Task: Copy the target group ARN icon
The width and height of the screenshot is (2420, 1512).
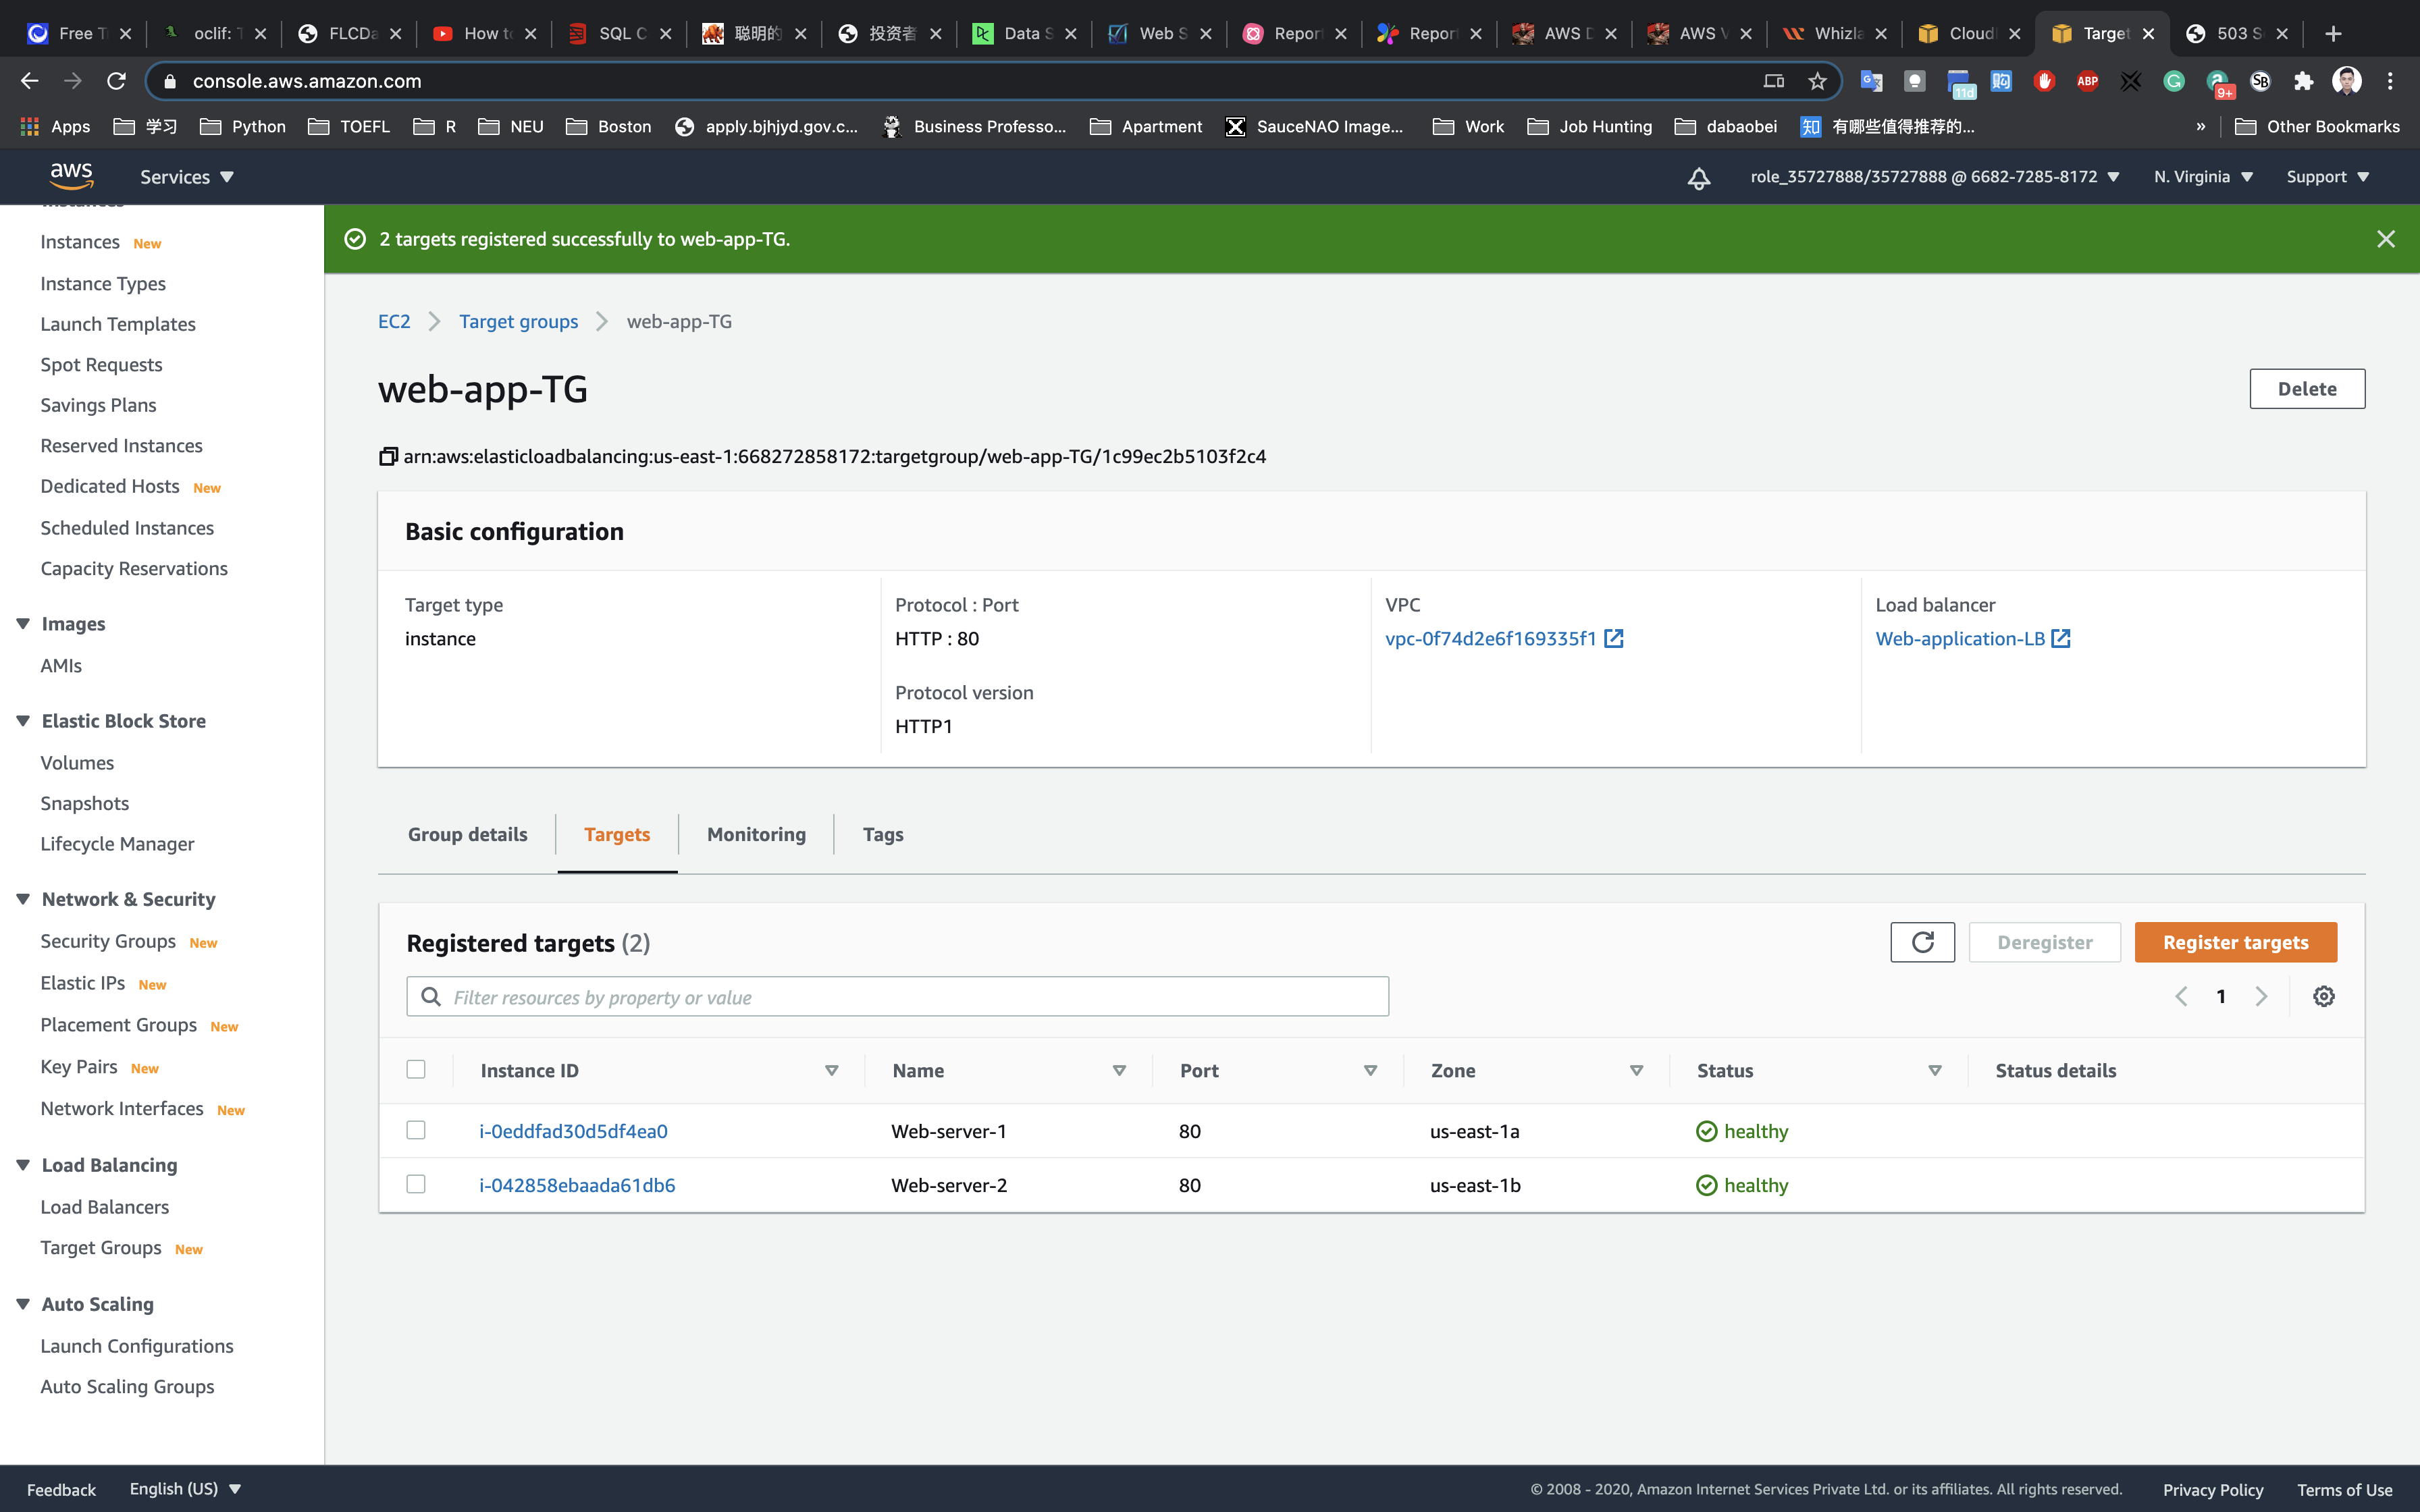Action: [x=388, y=457]
